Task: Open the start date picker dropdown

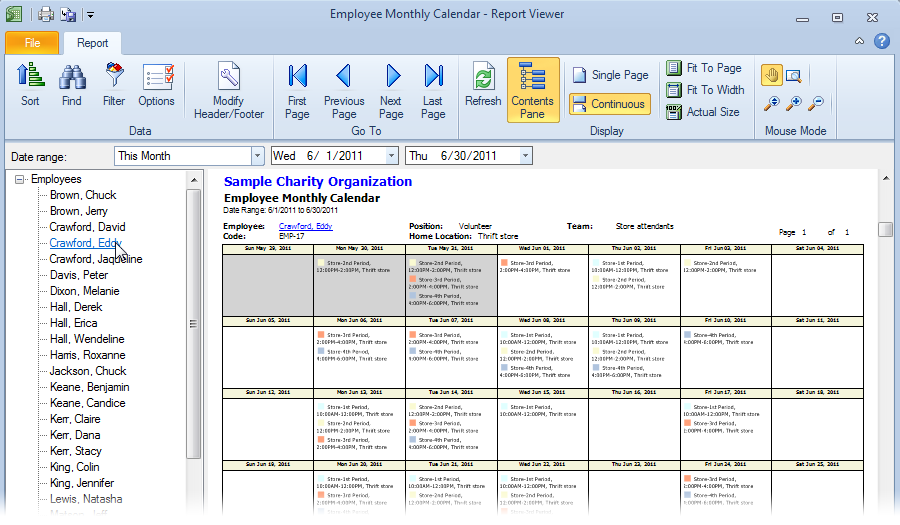Action: pos(391,156)
